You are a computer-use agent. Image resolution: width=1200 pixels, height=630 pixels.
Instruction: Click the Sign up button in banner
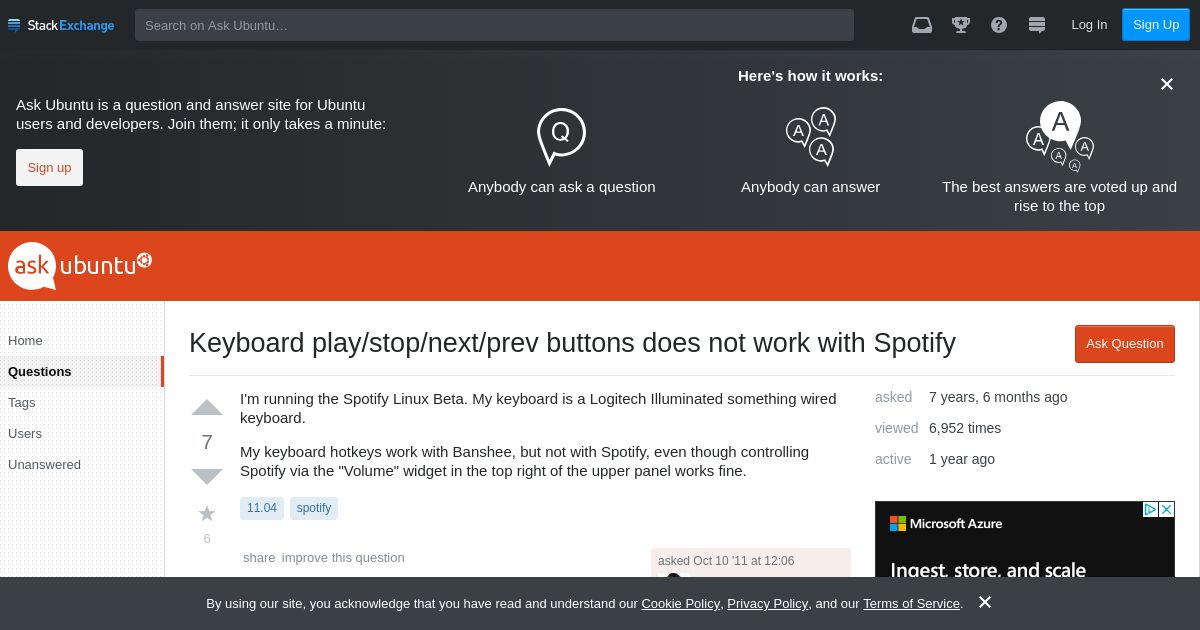[x=49, y=167]
